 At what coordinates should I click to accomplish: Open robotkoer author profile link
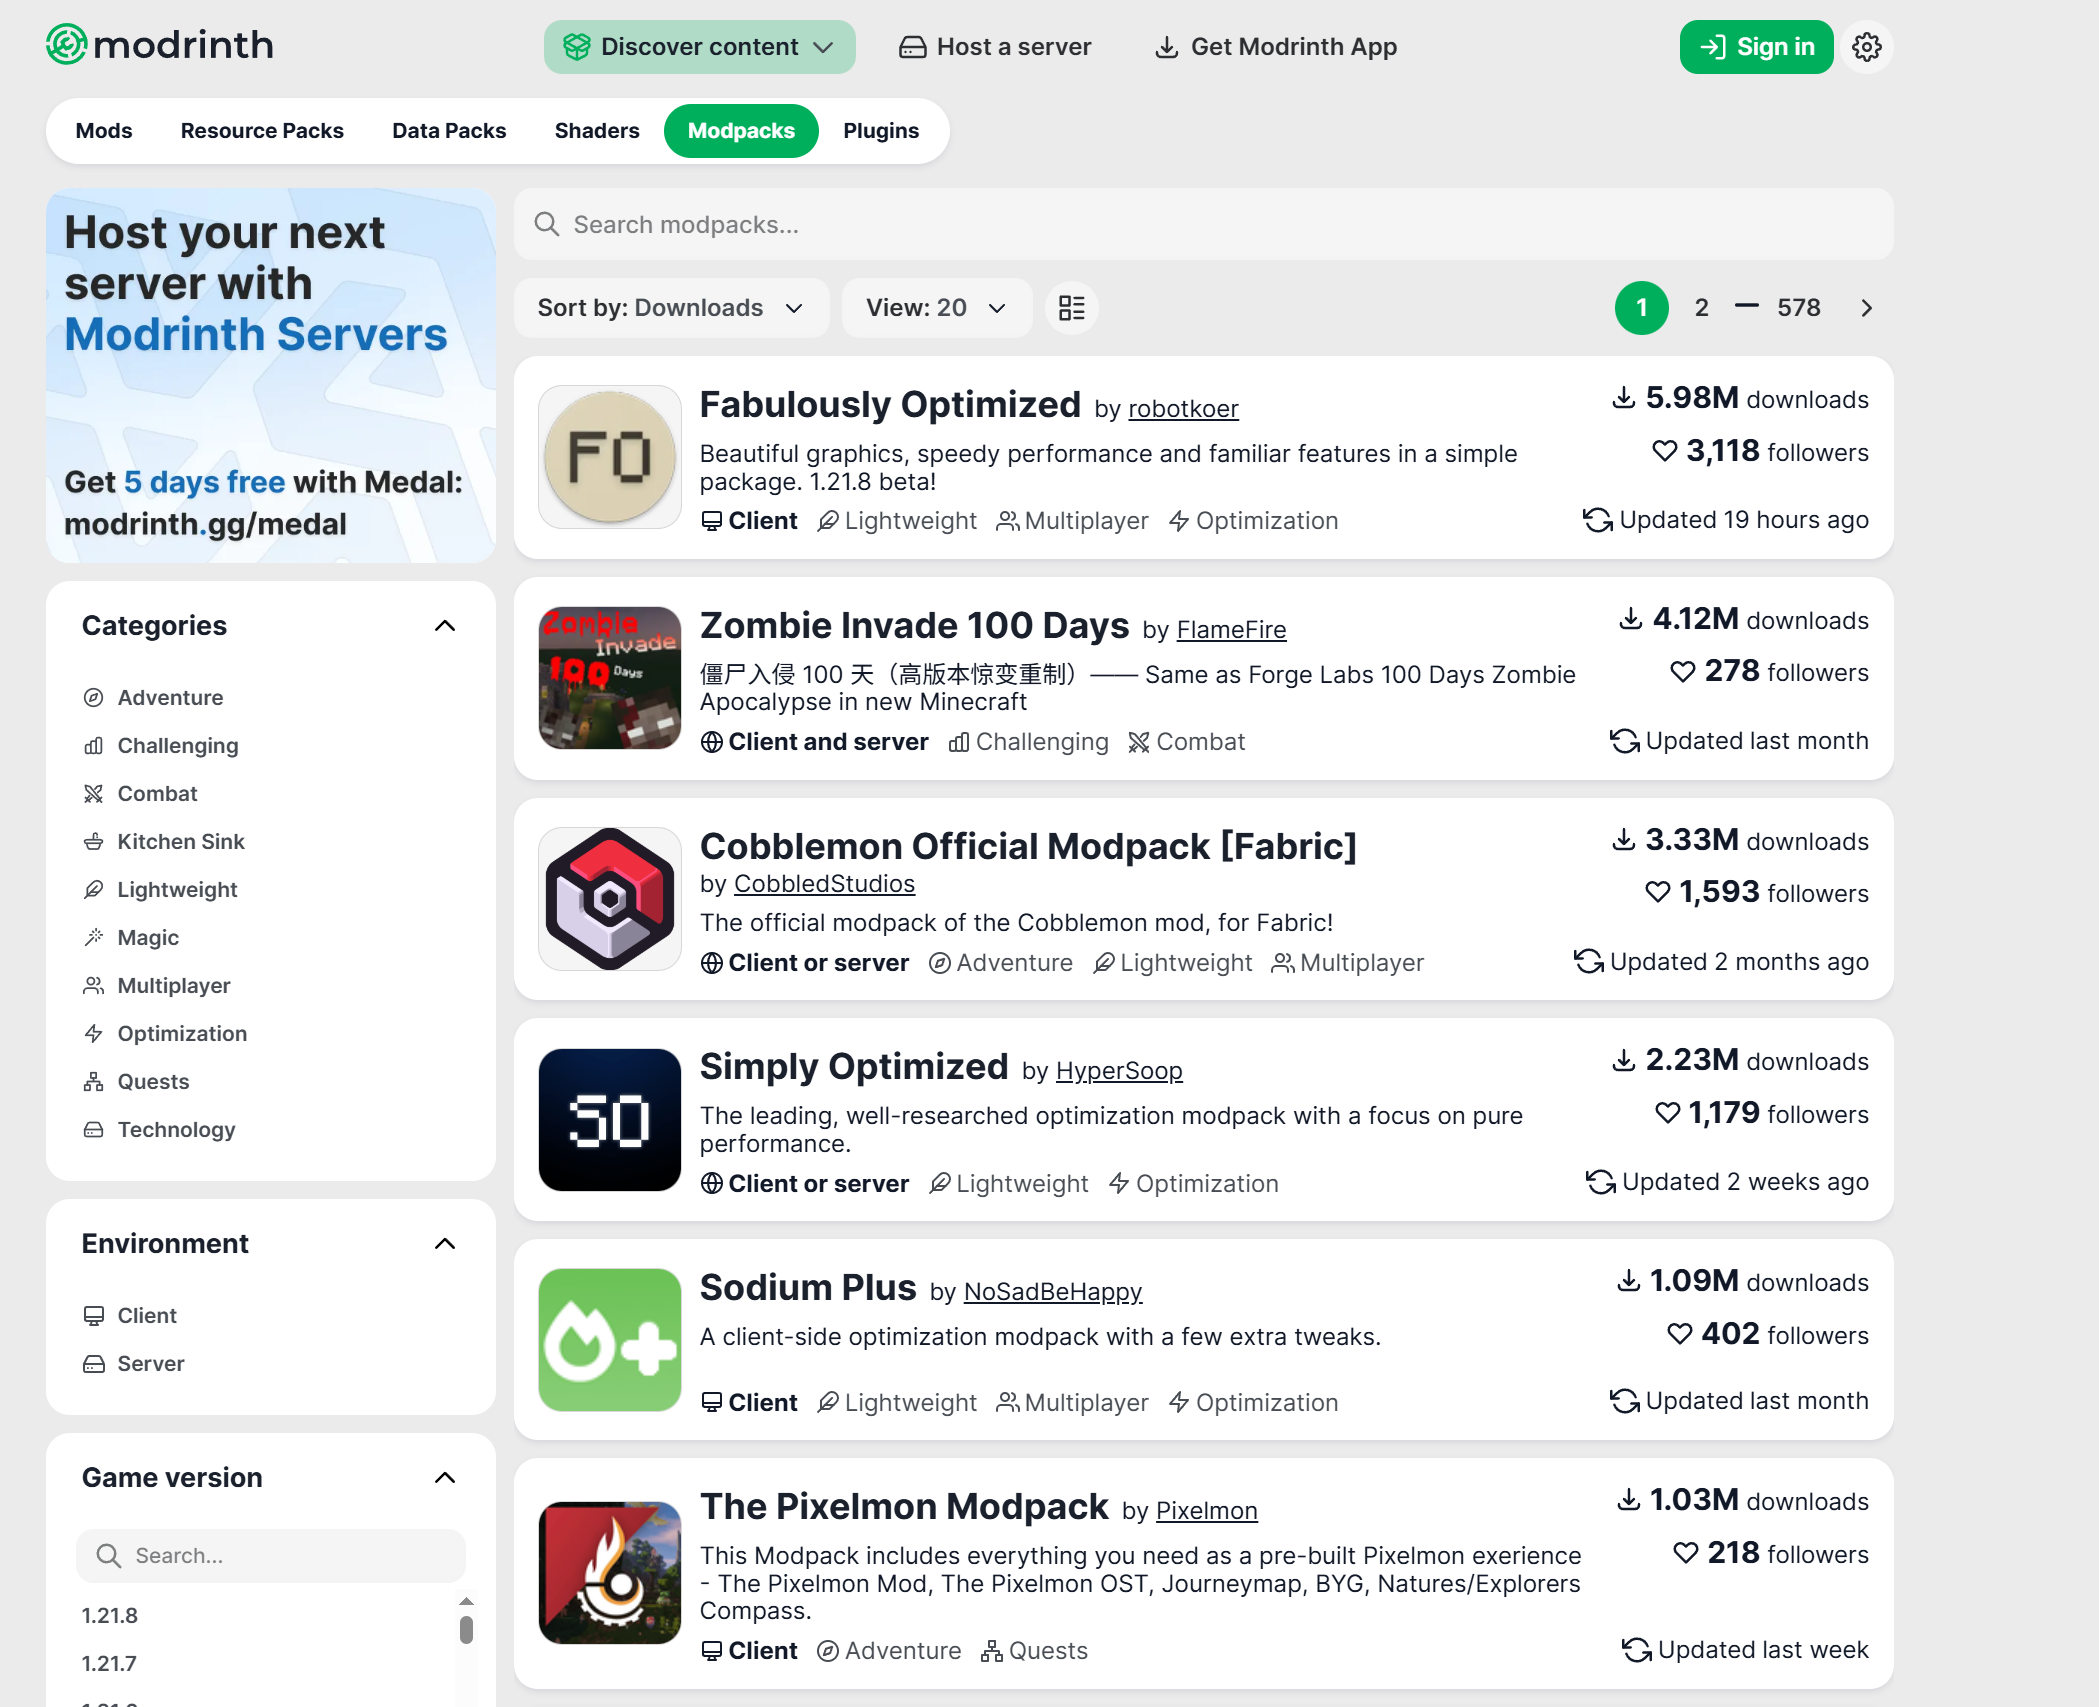pyautogui.click(x=1183, y=409)
